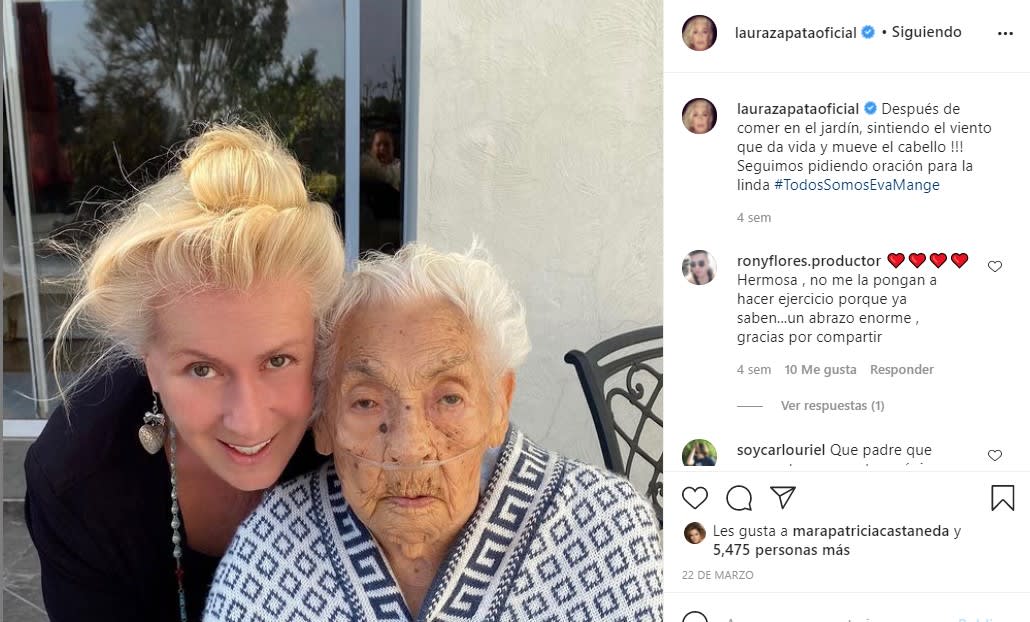The height and width of the screenshot is (622, 1030).
Task: Open laurazapataoficial header profile picture
Action: pyautogui.click(x=699, y=33)
